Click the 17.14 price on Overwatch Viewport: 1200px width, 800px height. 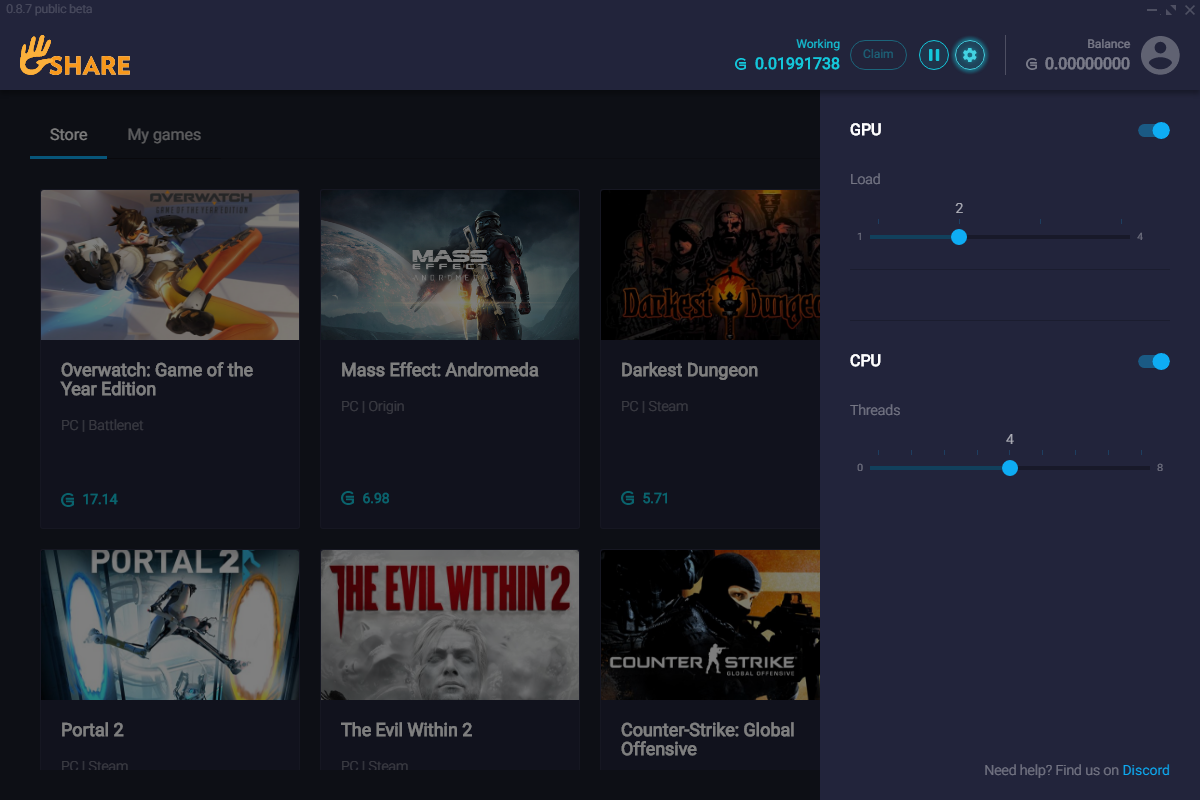(100, 499)
